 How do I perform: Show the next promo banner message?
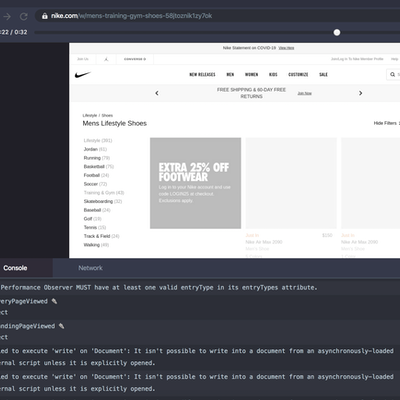(360, 93)
